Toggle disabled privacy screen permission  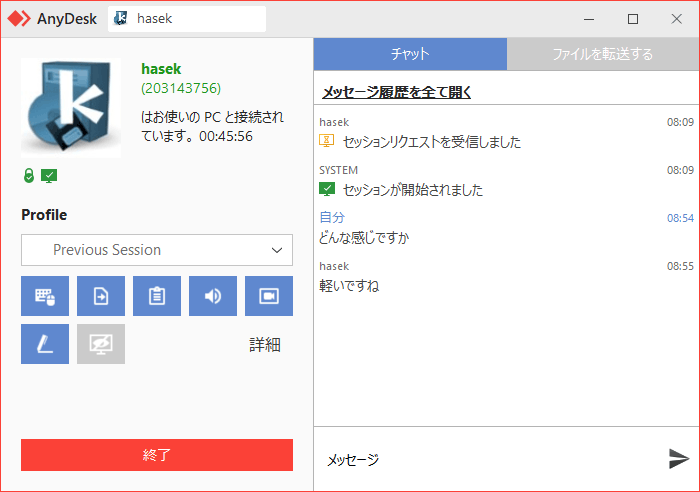pyautogui.click(x=101, y=344)
